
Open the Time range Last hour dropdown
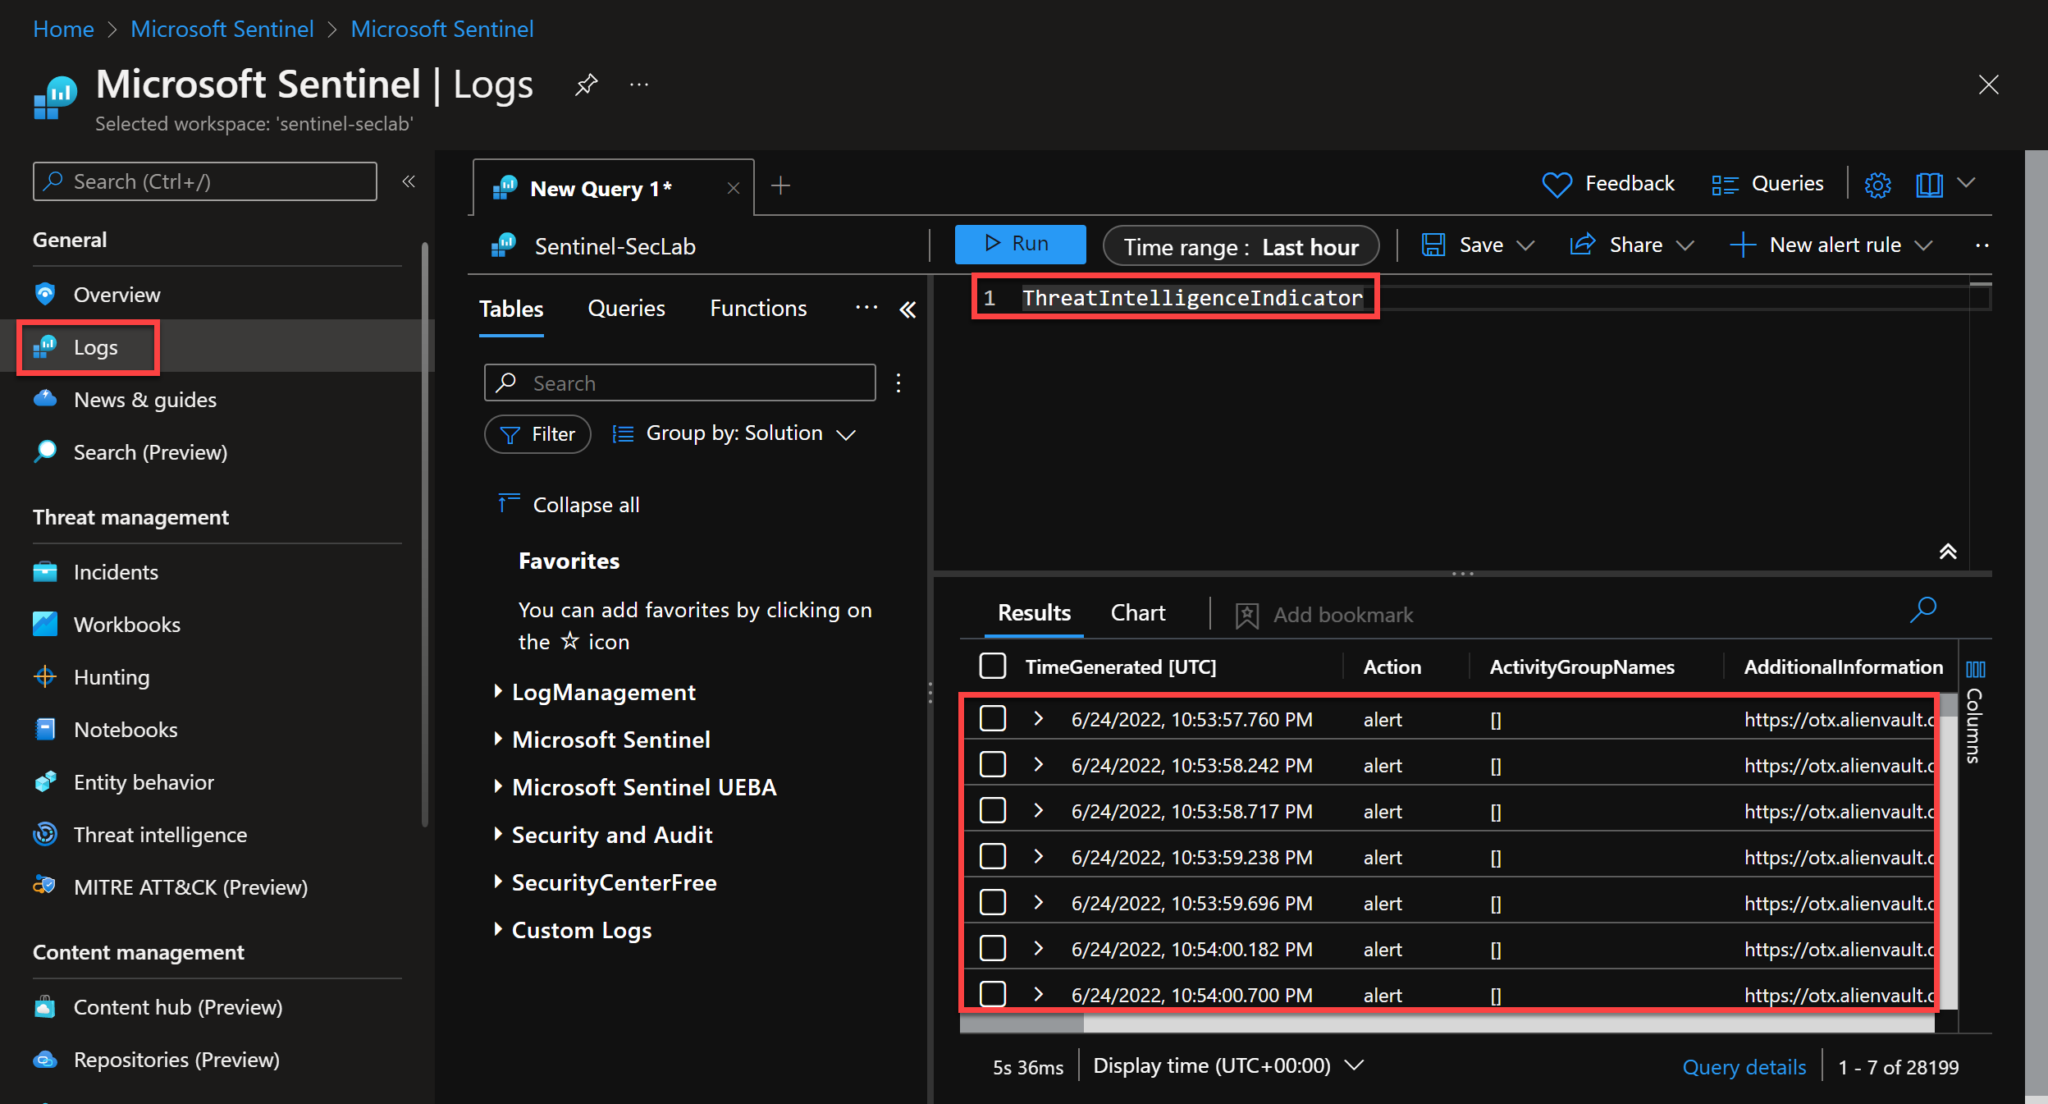1240,246
